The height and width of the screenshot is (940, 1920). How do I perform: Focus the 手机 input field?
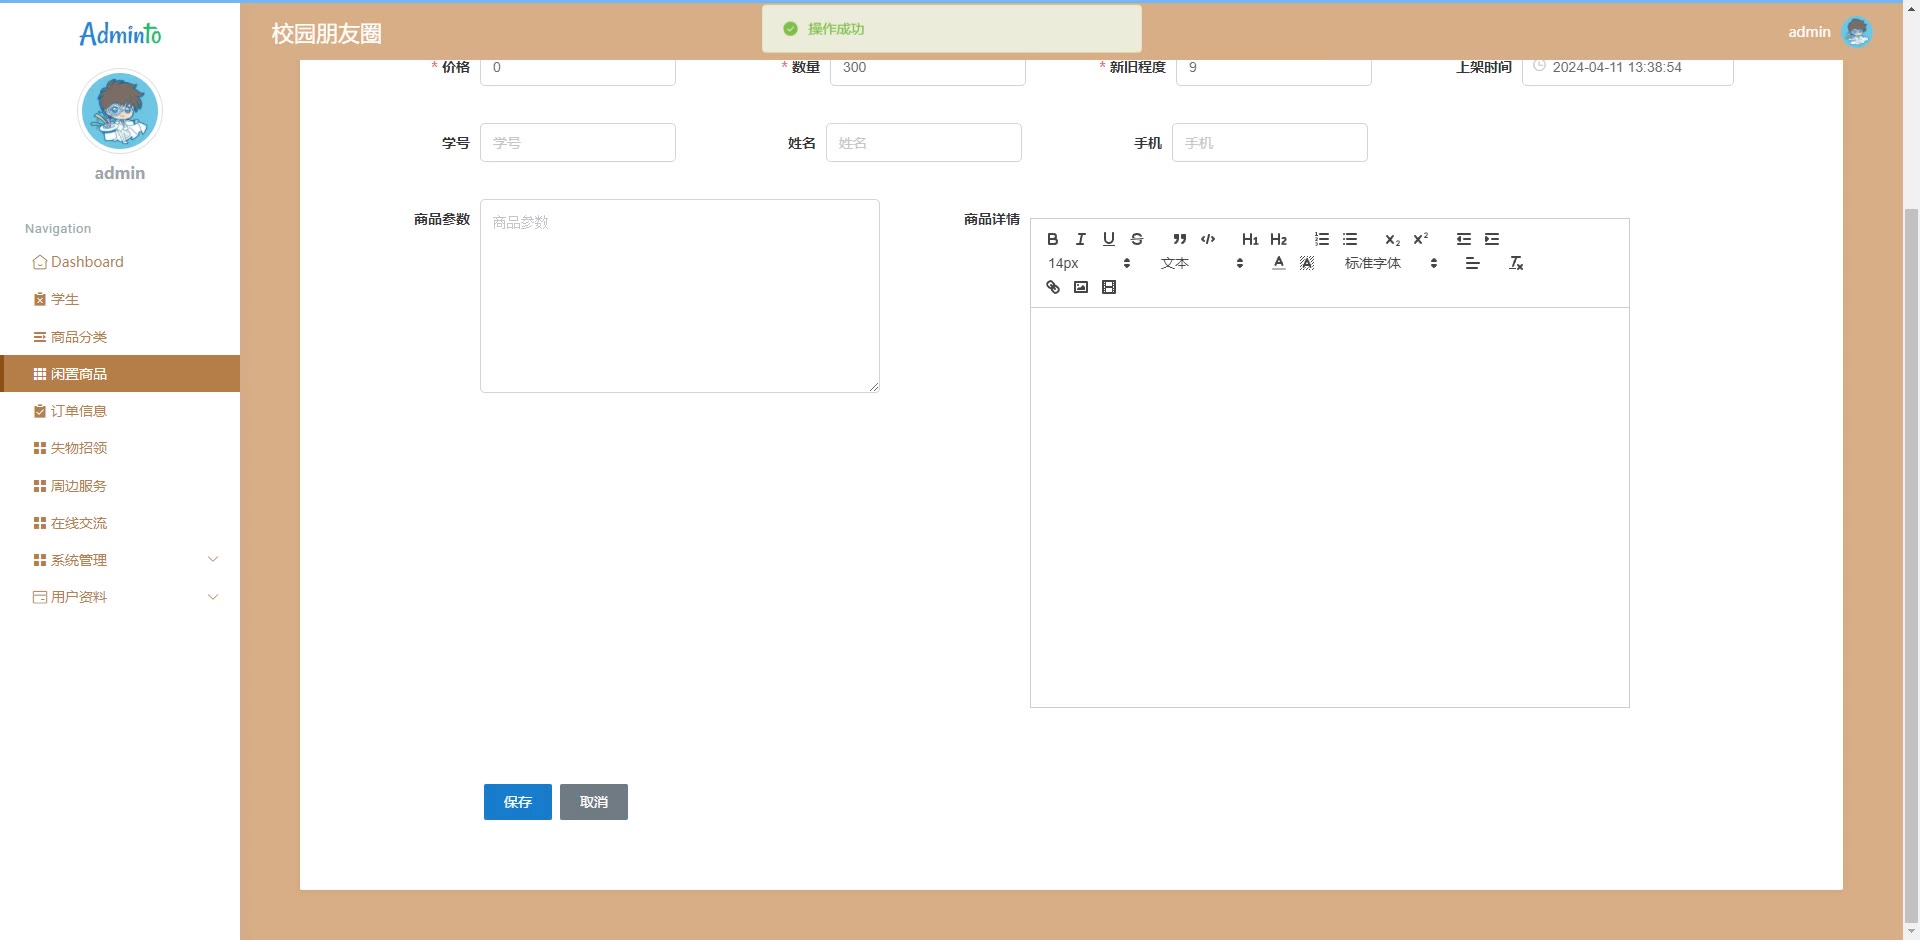[1270, 143]
